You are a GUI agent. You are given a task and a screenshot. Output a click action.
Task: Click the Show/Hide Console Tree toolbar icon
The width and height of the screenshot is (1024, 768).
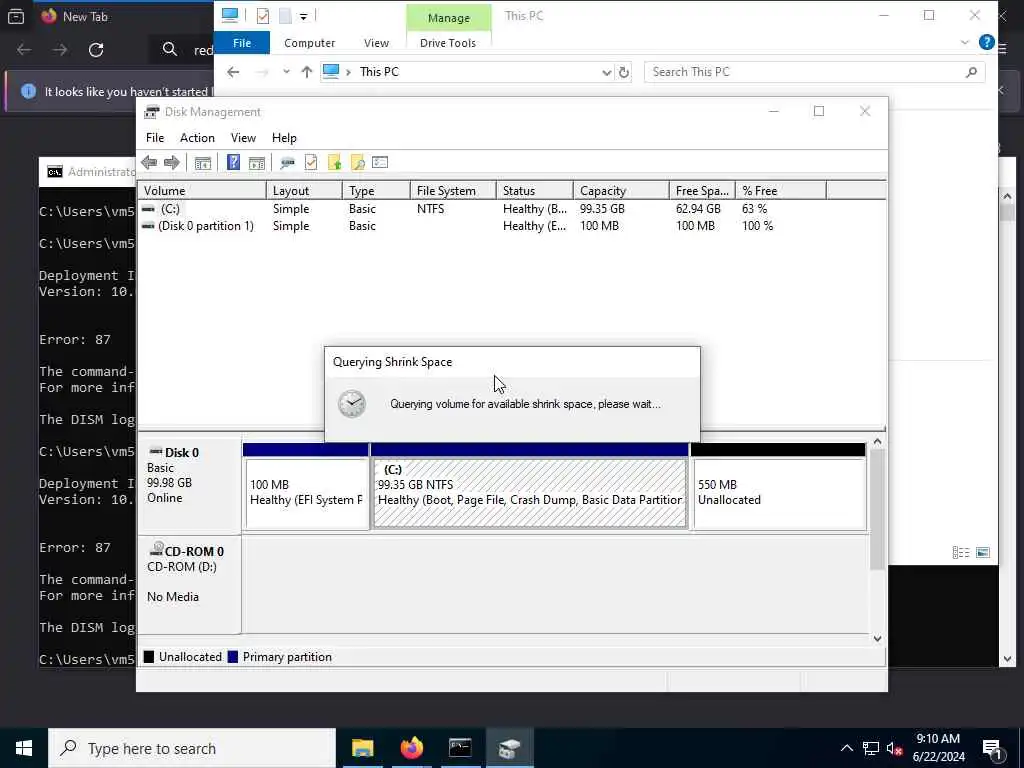coord(202,163)
